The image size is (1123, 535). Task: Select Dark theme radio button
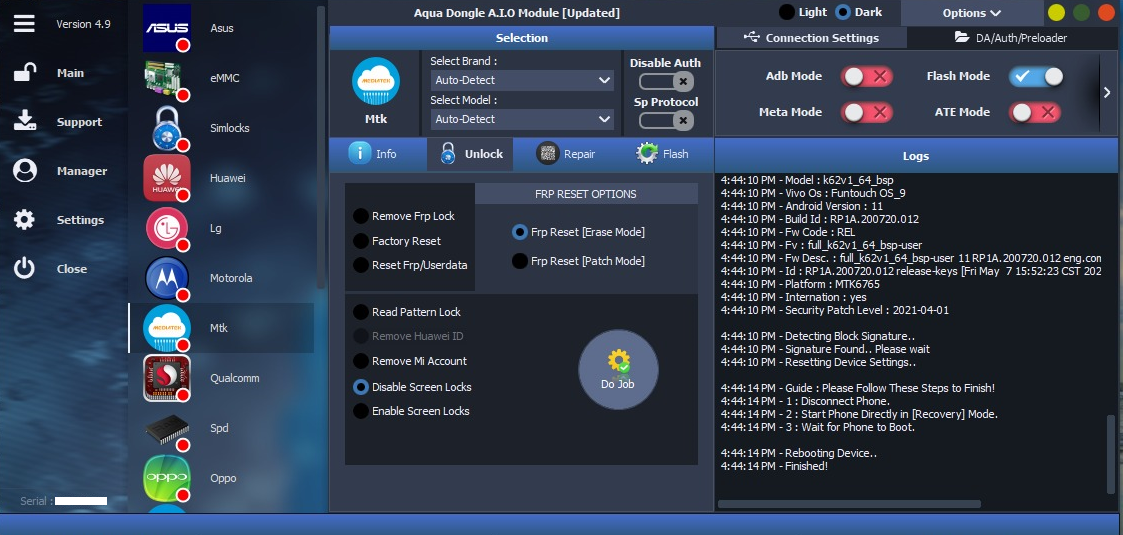click(843, 12)
